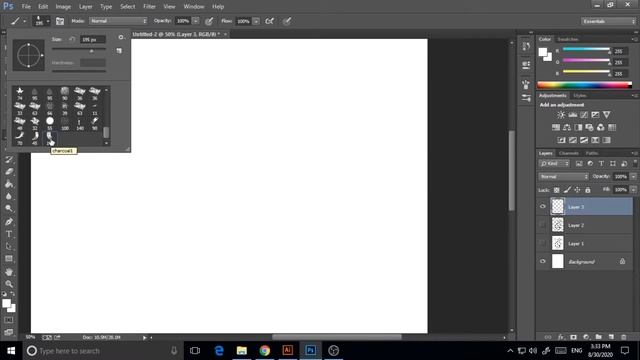Toggle lock image pixels brush icon
The height and width of the screenshot is (360, 640).
pyautogui.click(x=567, y=190)
